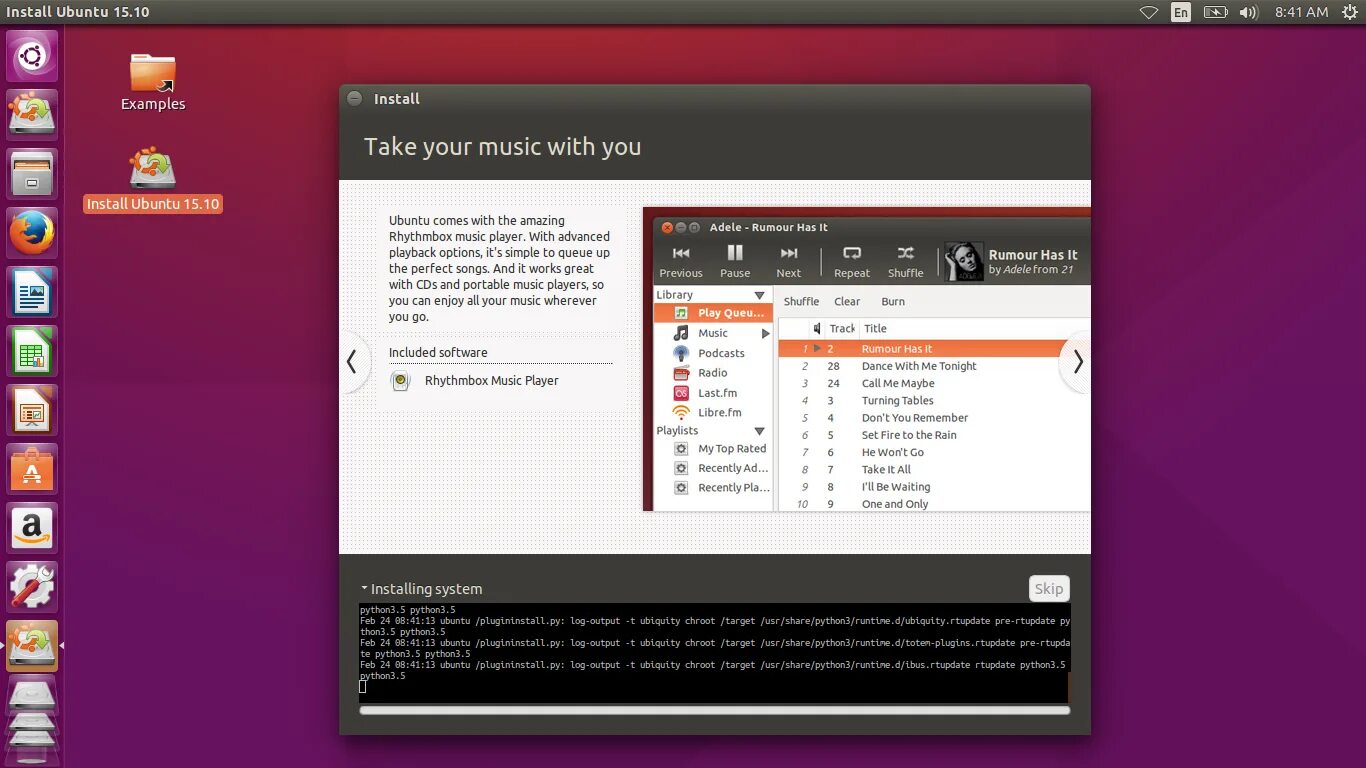The image size is (1366, 768).
Task: Click Next track in the Rhythmbox slide
Action: (789, 262)
